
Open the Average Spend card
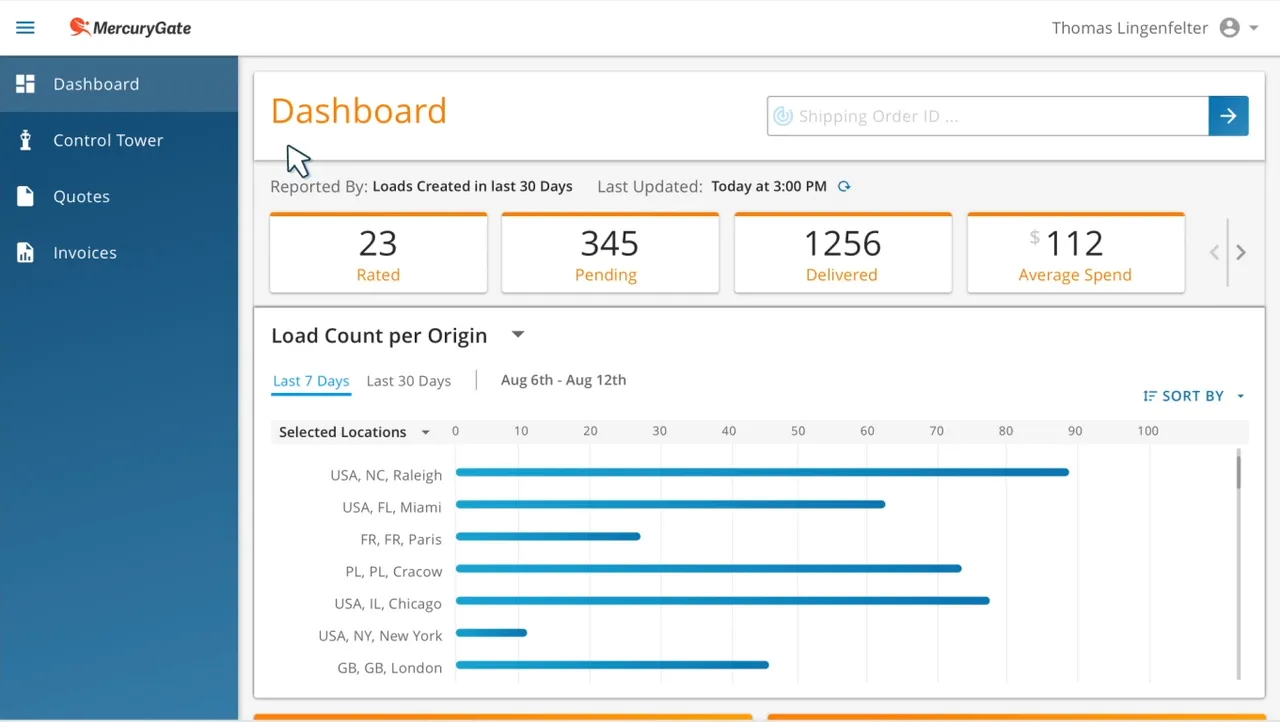coord(1076,253)
